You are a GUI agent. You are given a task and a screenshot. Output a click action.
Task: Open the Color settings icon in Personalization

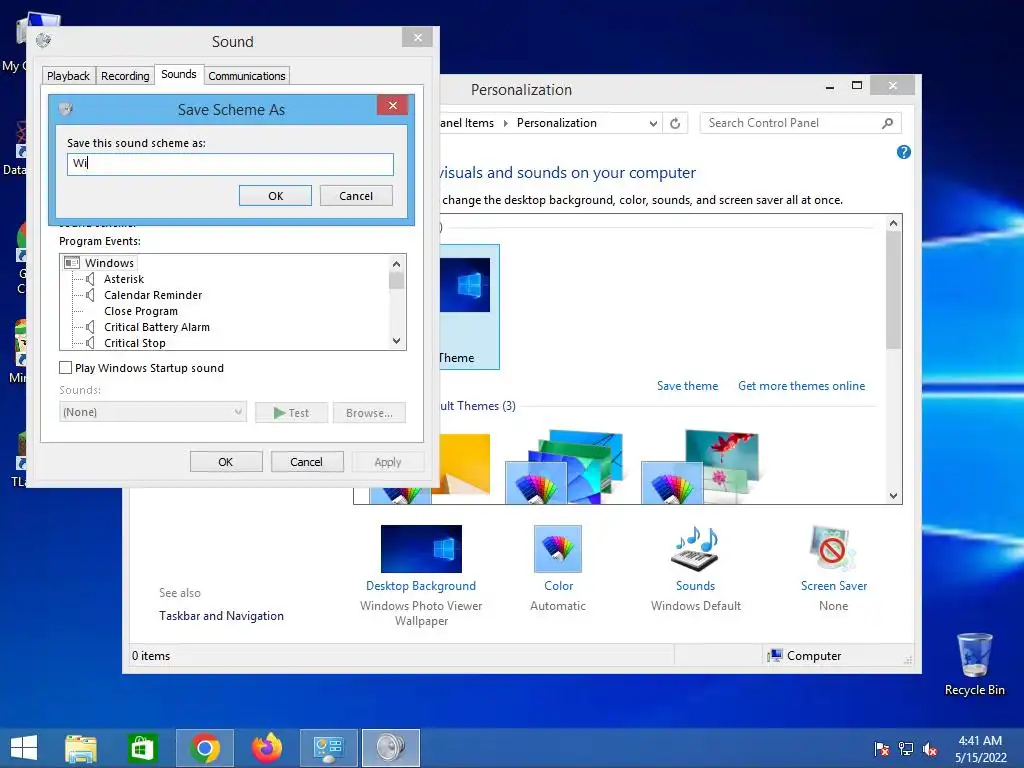(558, 549)
